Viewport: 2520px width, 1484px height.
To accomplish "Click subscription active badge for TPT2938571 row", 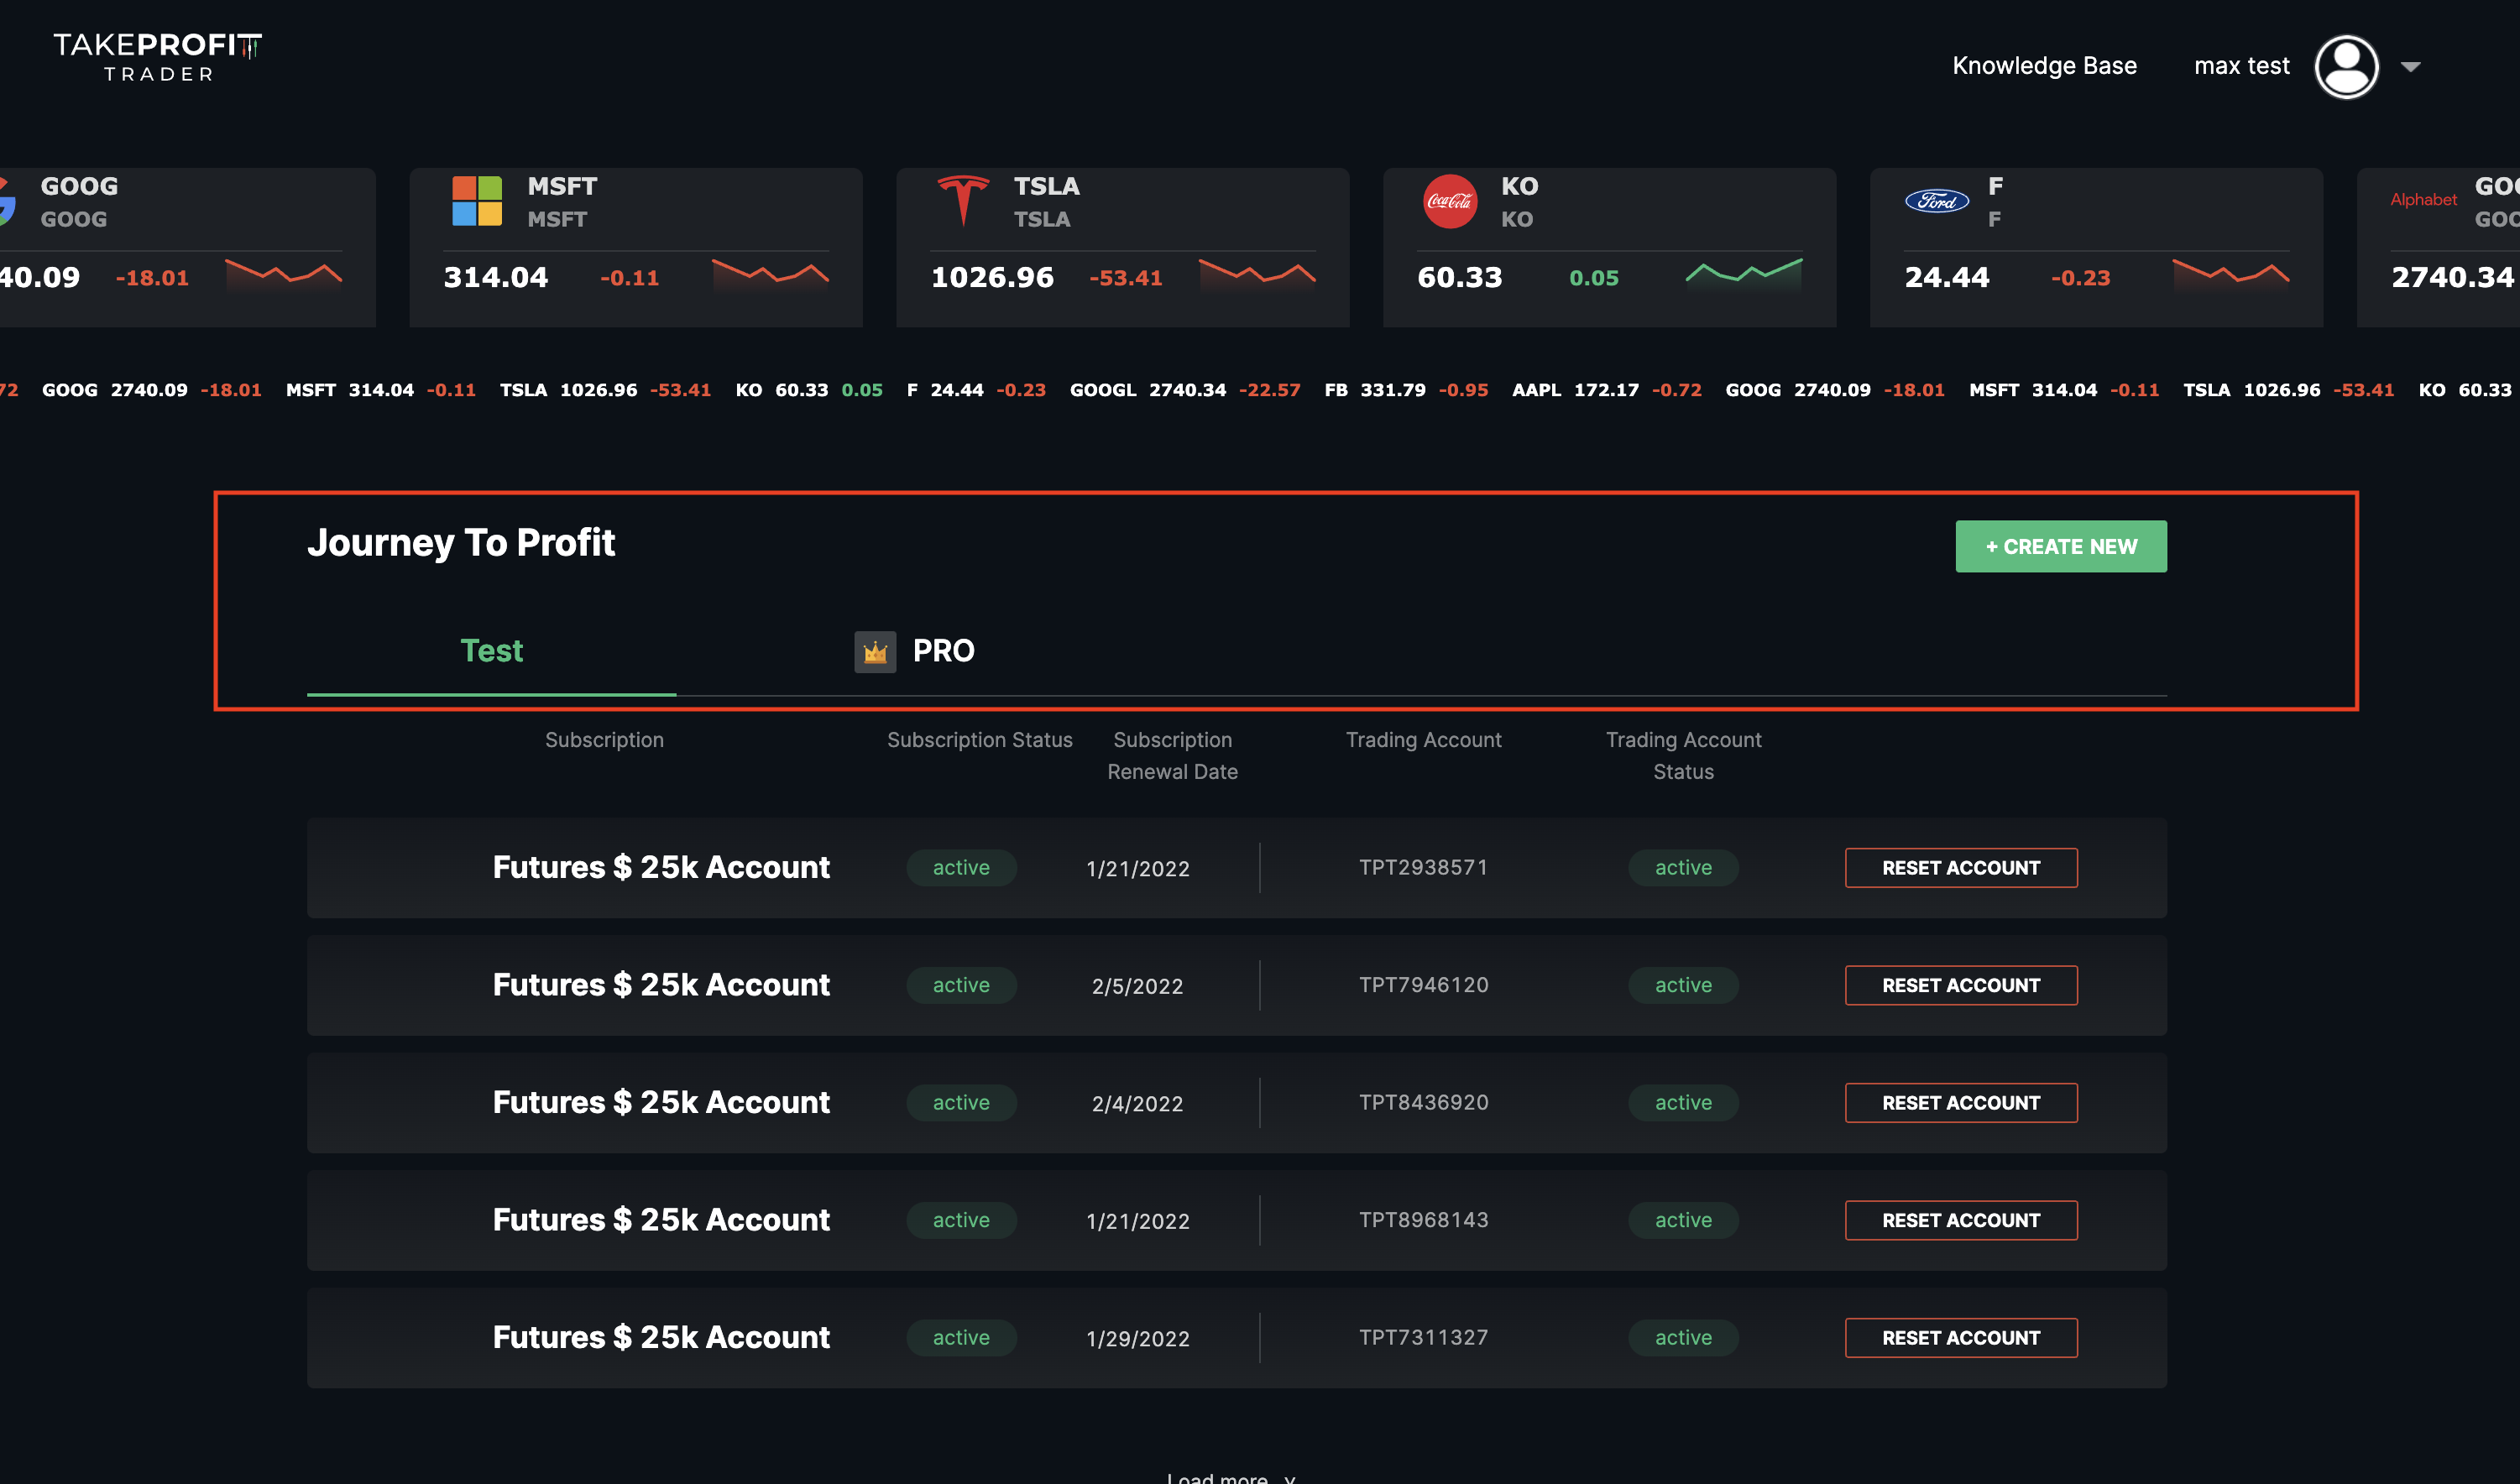I will pos(961,868).
